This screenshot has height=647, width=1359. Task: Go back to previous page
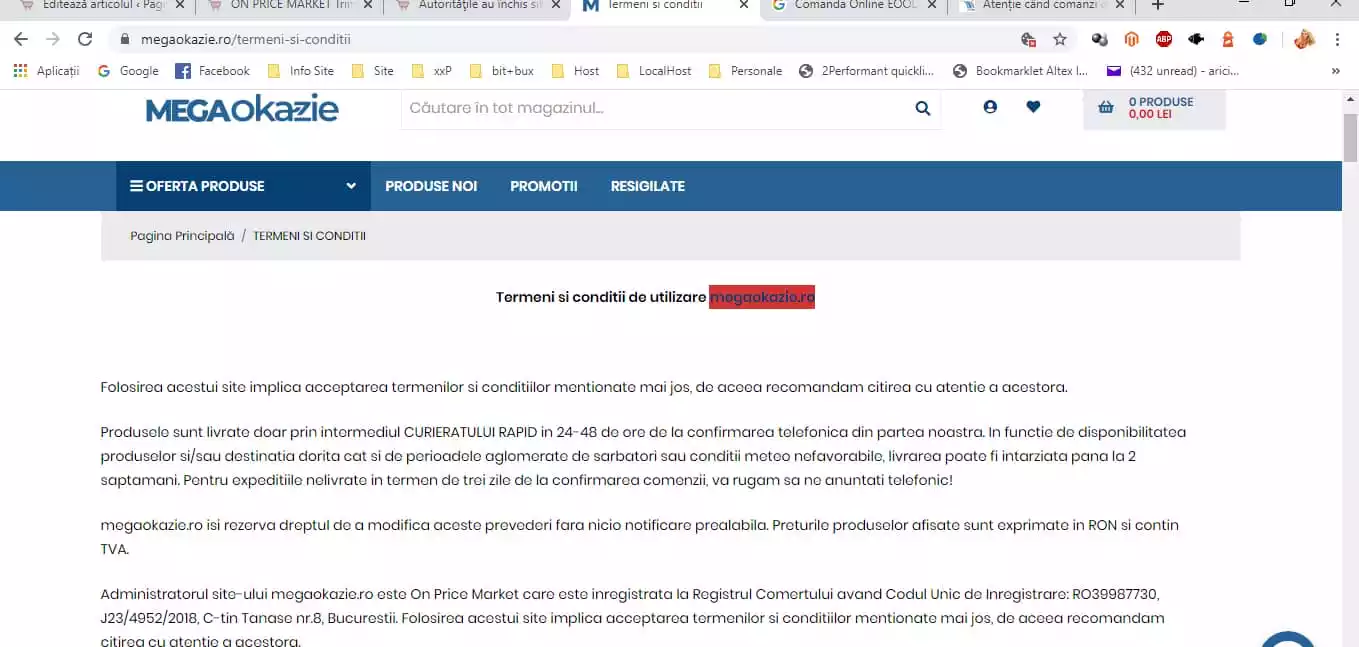pos(21,40)
